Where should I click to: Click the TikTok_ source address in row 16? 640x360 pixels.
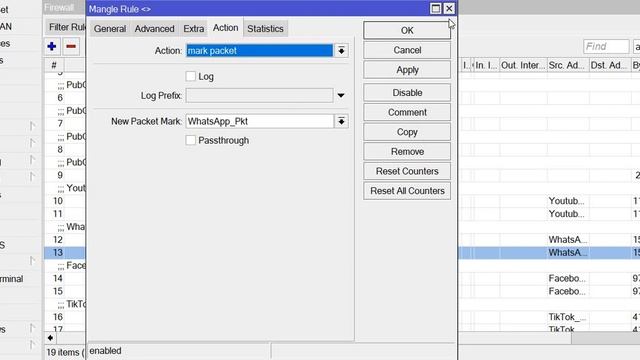(567, 317)
